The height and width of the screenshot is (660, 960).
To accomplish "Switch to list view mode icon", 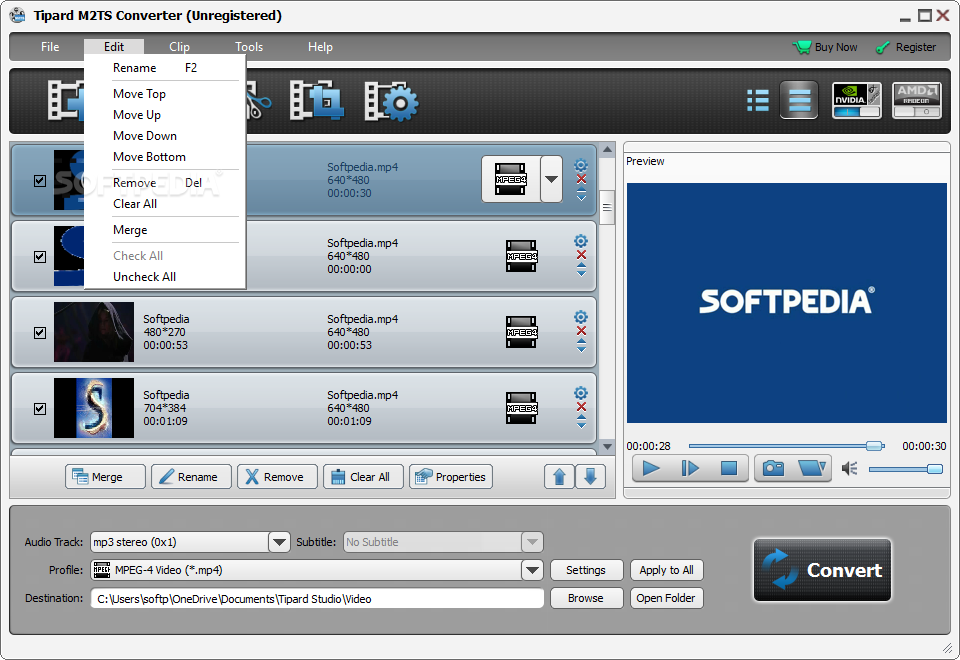I will [758, 100].
